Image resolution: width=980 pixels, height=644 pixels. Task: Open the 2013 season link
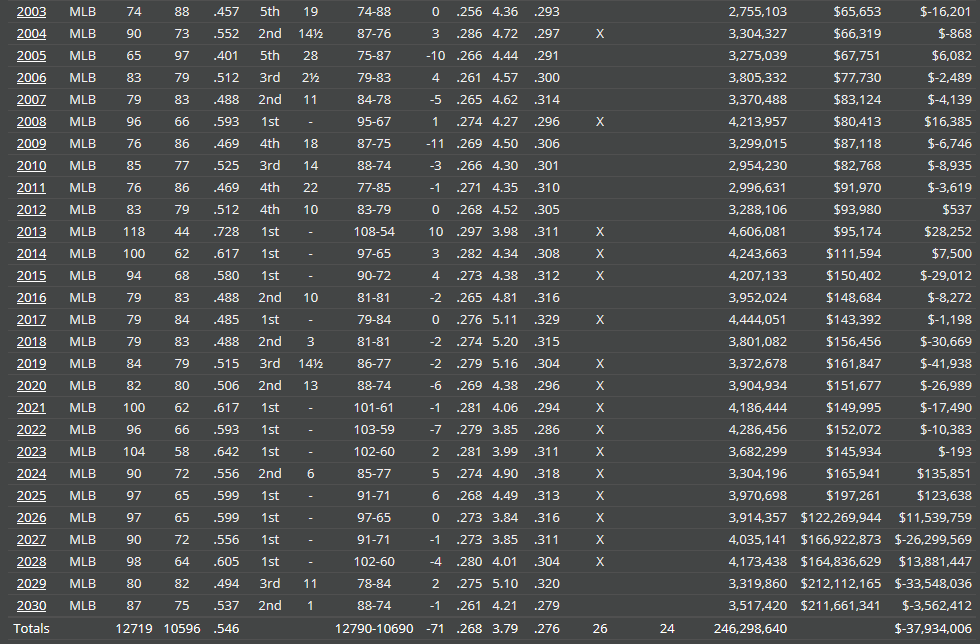(31, 231)
